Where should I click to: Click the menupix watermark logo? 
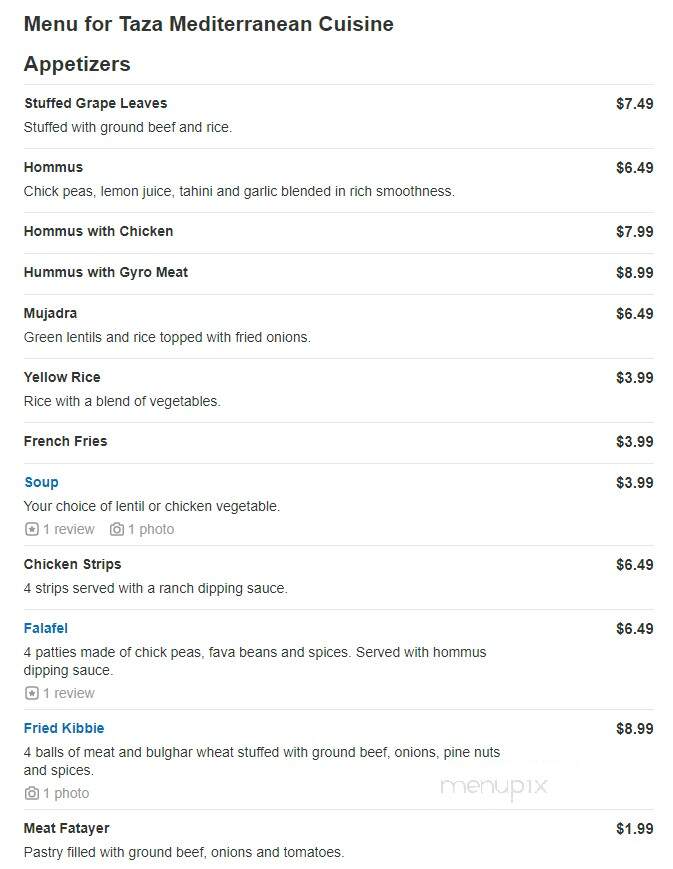(x=493, y=786)
